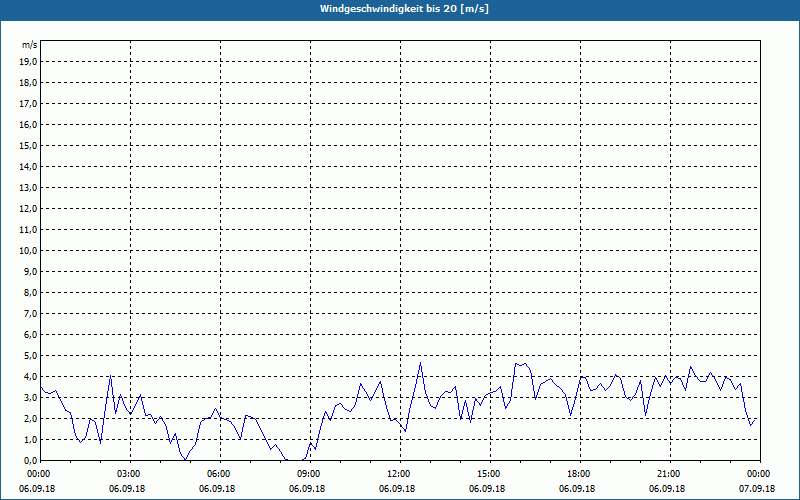
Task: Choose the 12,0 y-axis label
Action: tap(28, 208)
